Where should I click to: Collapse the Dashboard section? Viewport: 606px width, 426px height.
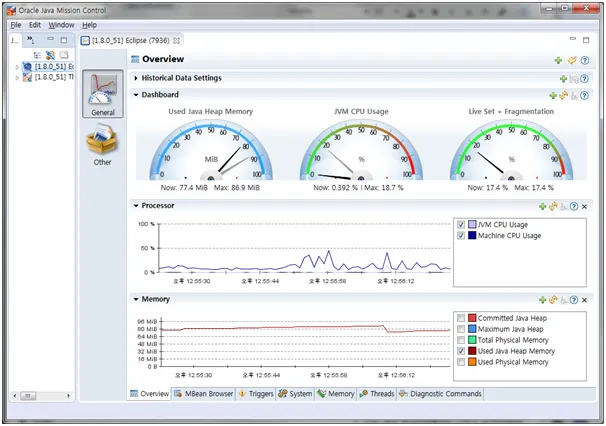pos(136,95)
